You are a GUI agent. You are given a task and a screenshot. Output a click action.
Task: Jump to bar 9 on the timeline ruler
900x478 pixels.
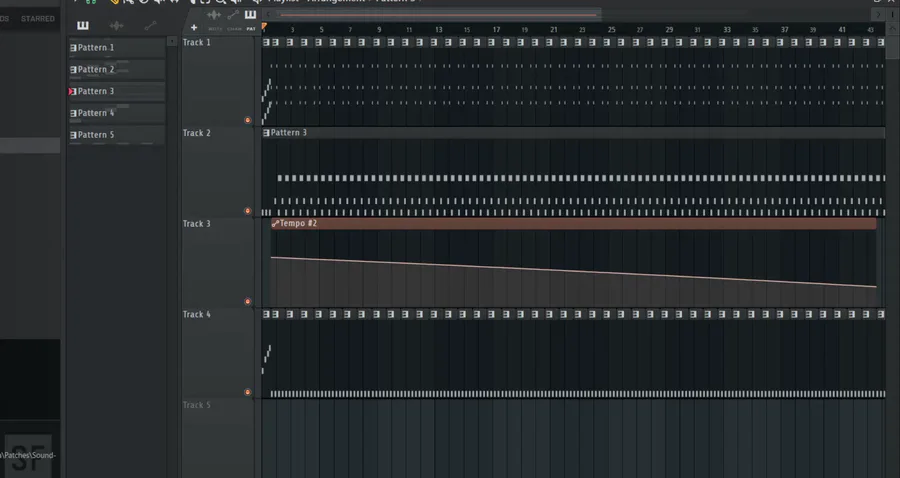[379, 29]
